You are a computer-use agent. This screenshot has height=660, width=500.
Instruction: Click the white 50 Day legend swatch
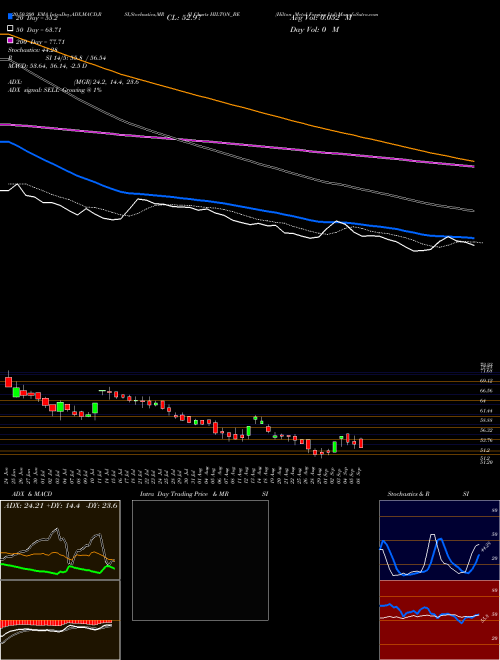(11, 29)
